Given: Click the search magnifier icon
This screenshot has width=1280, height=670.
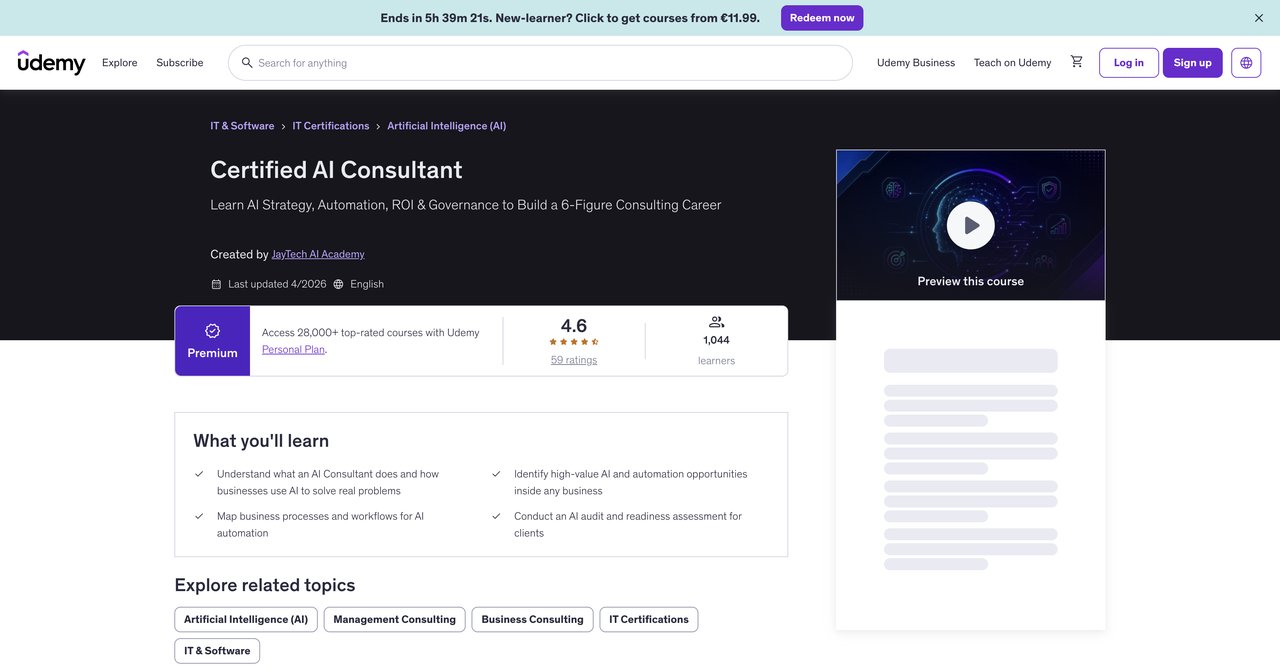Looking at the screenshot, I should [x=247, y=63].
